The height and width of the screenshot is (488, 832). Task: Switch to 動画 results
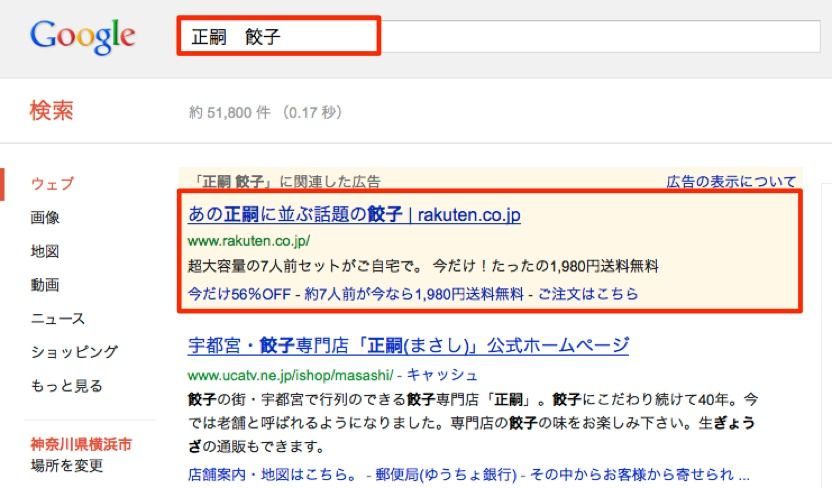[x=45, y=285]
